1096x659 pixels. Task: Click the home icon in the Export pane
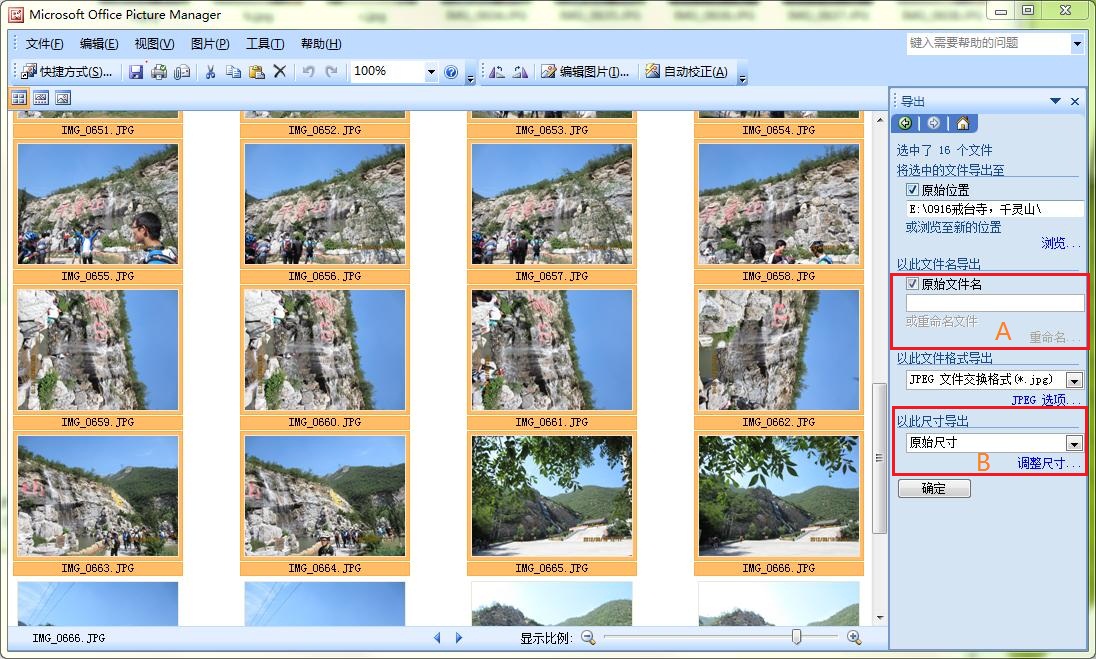(x=962, y=123)
